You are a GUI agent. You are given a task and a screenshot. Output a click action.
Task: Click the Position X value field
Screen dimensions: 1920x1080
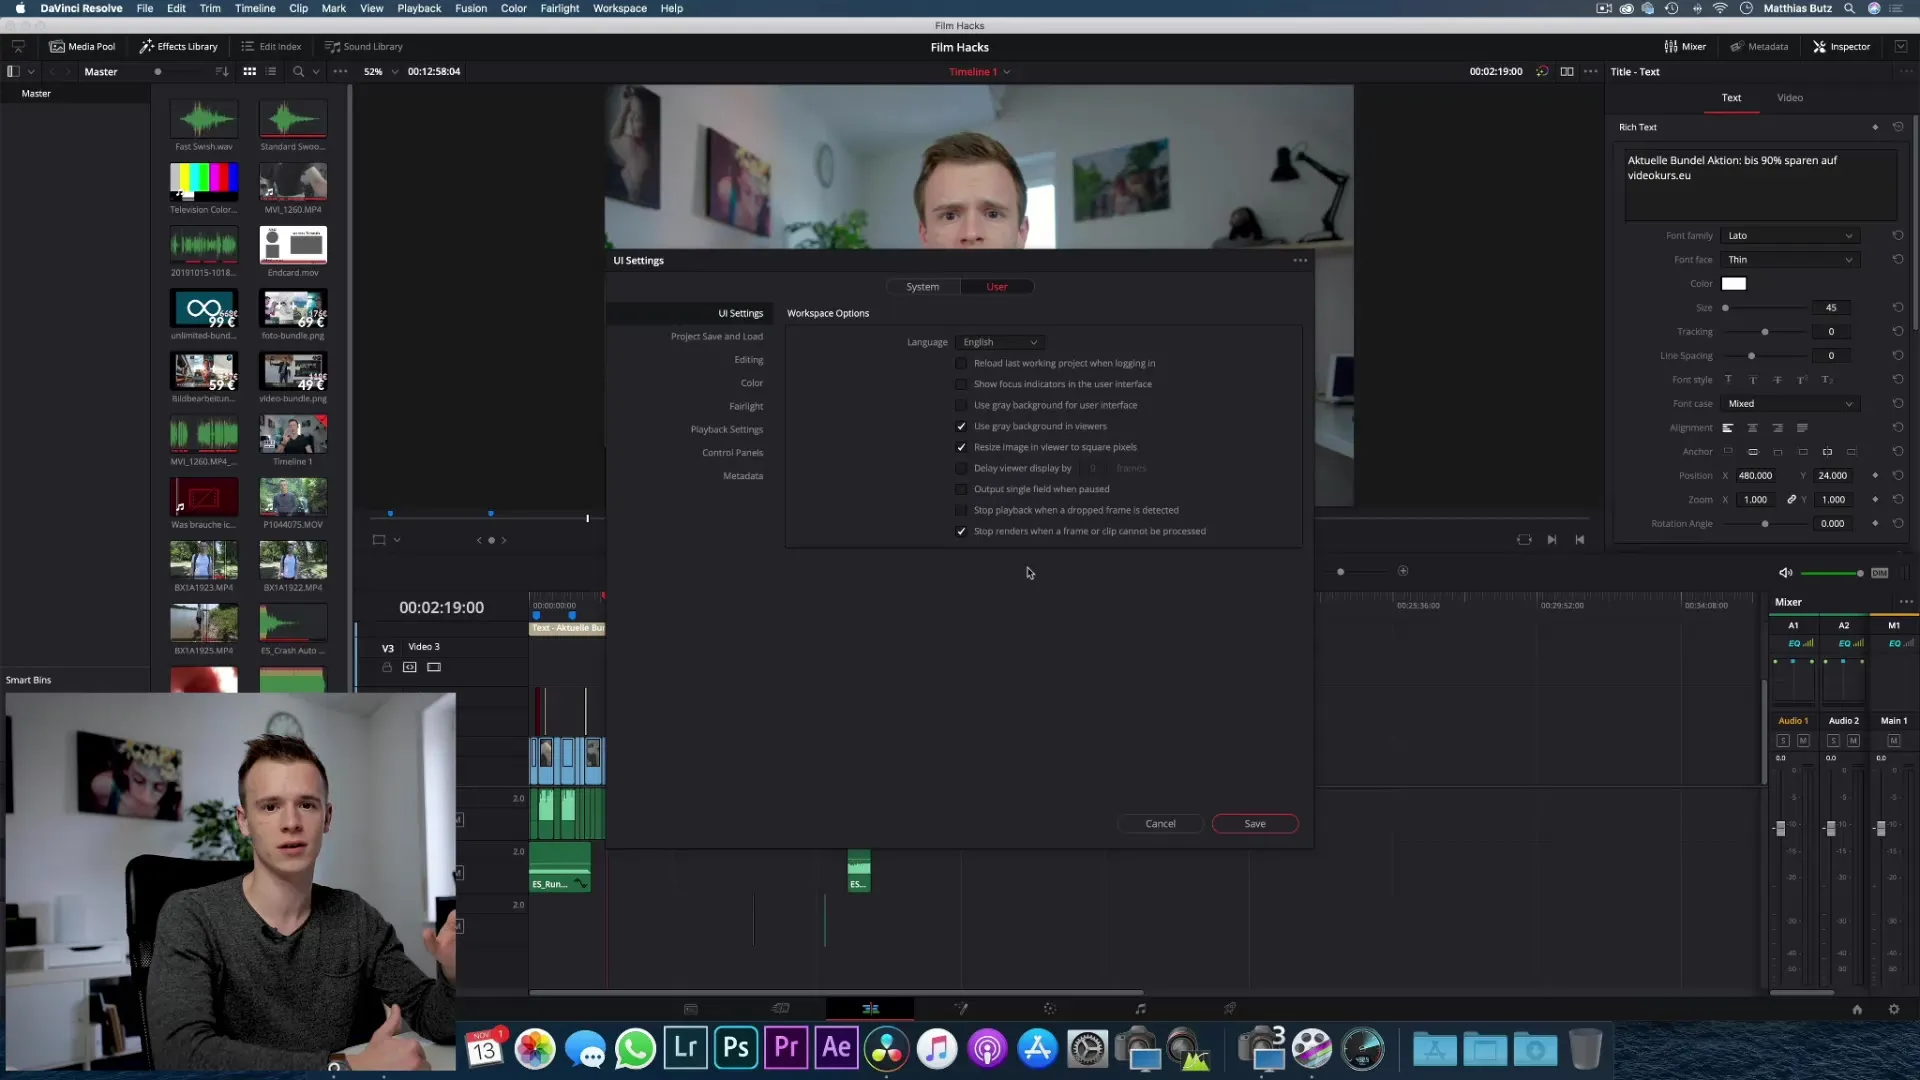pos(1755,476)
